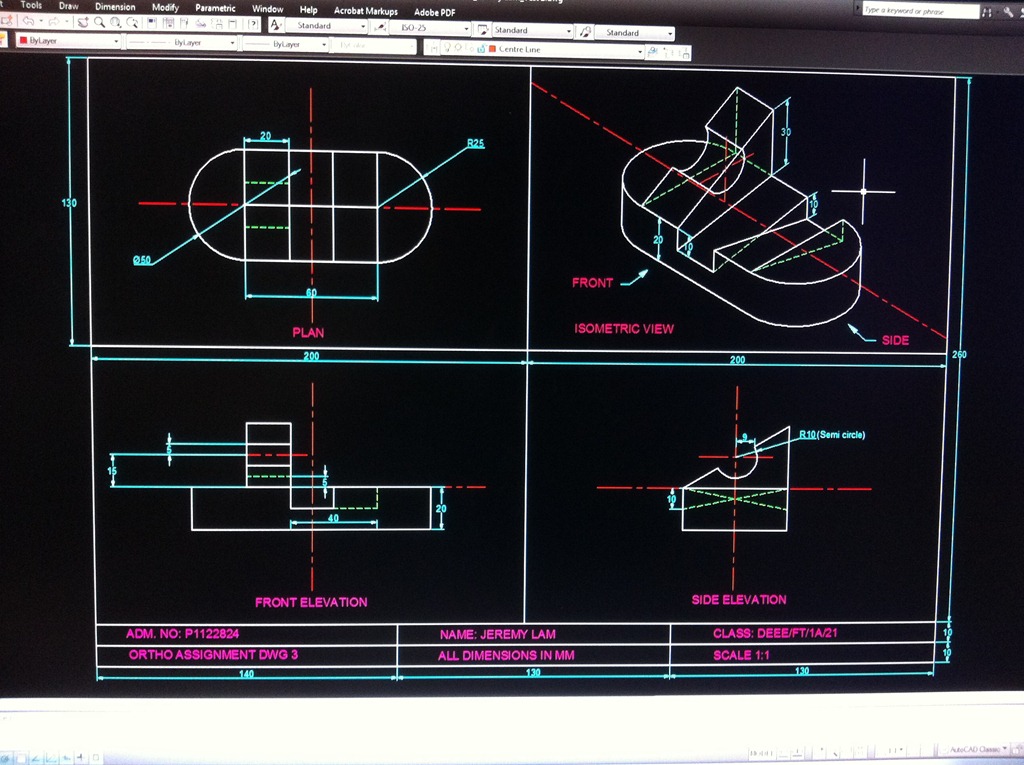
Task: Open the AutoCAD Classic workspace switcher
Action: coord(974,749)
